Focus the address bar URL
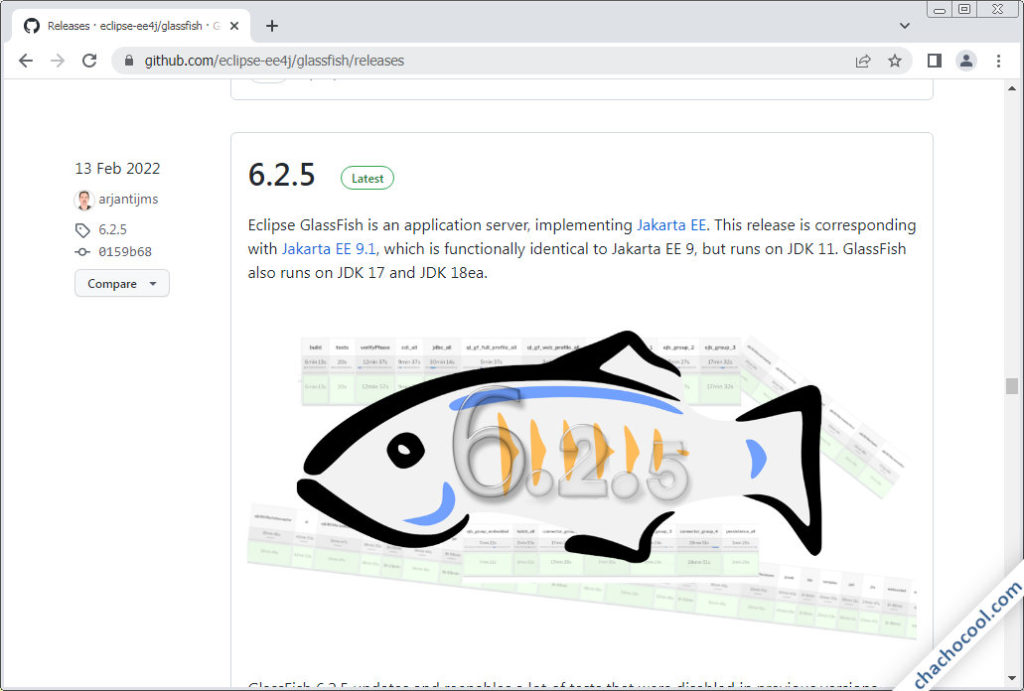 tap(274, 61)
